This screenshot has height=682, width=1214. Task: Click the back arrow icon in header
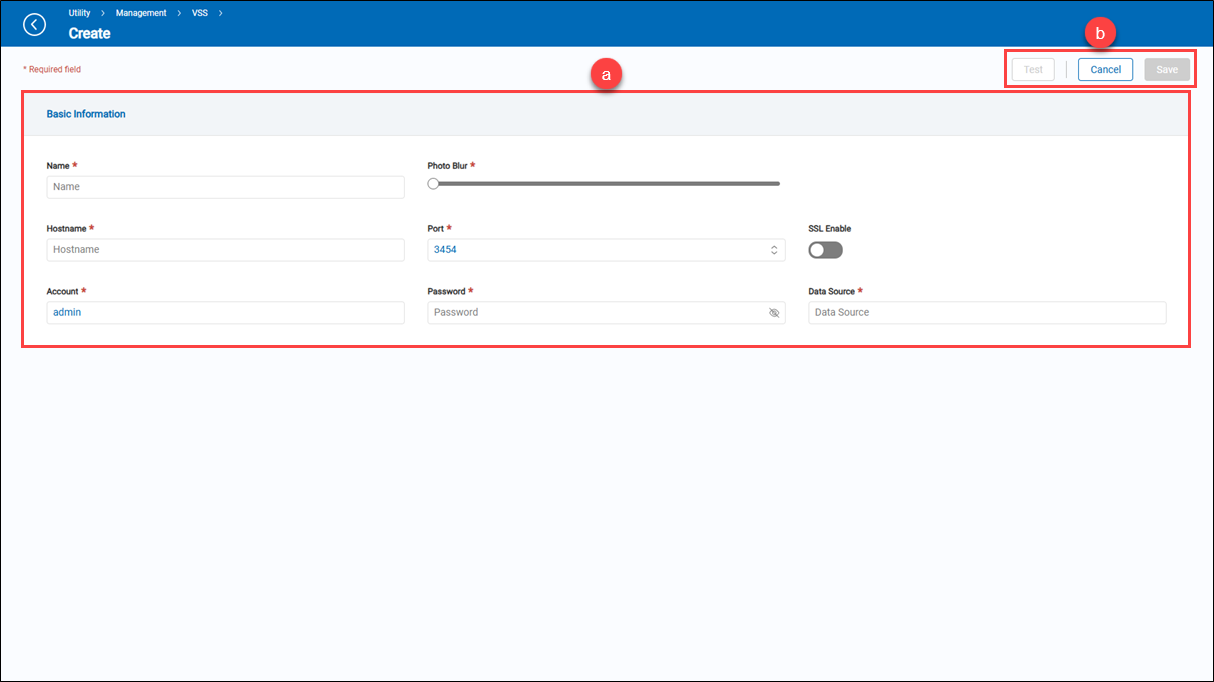[35, 24]
